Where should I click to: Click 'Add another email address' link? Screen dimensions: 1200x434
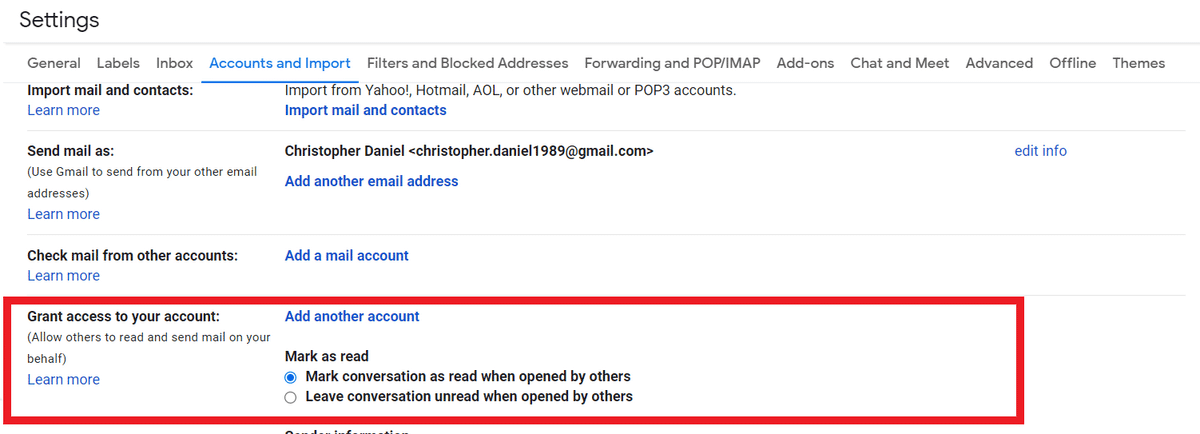tap(372, 181)
